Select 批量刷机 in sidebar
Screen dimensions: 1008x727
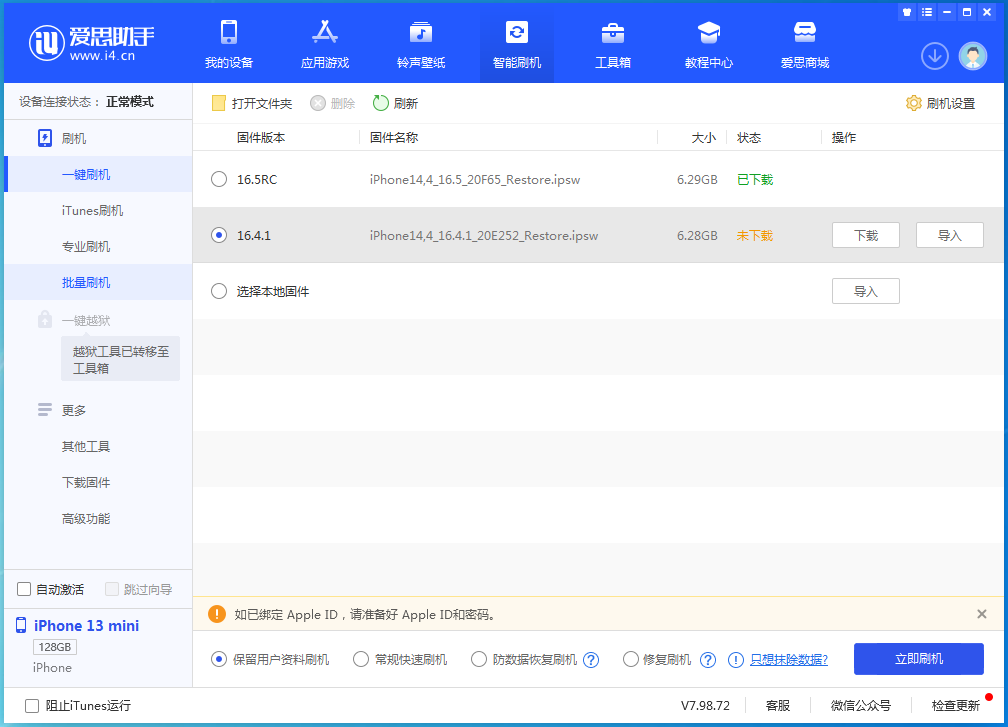(x=98, y=282)
